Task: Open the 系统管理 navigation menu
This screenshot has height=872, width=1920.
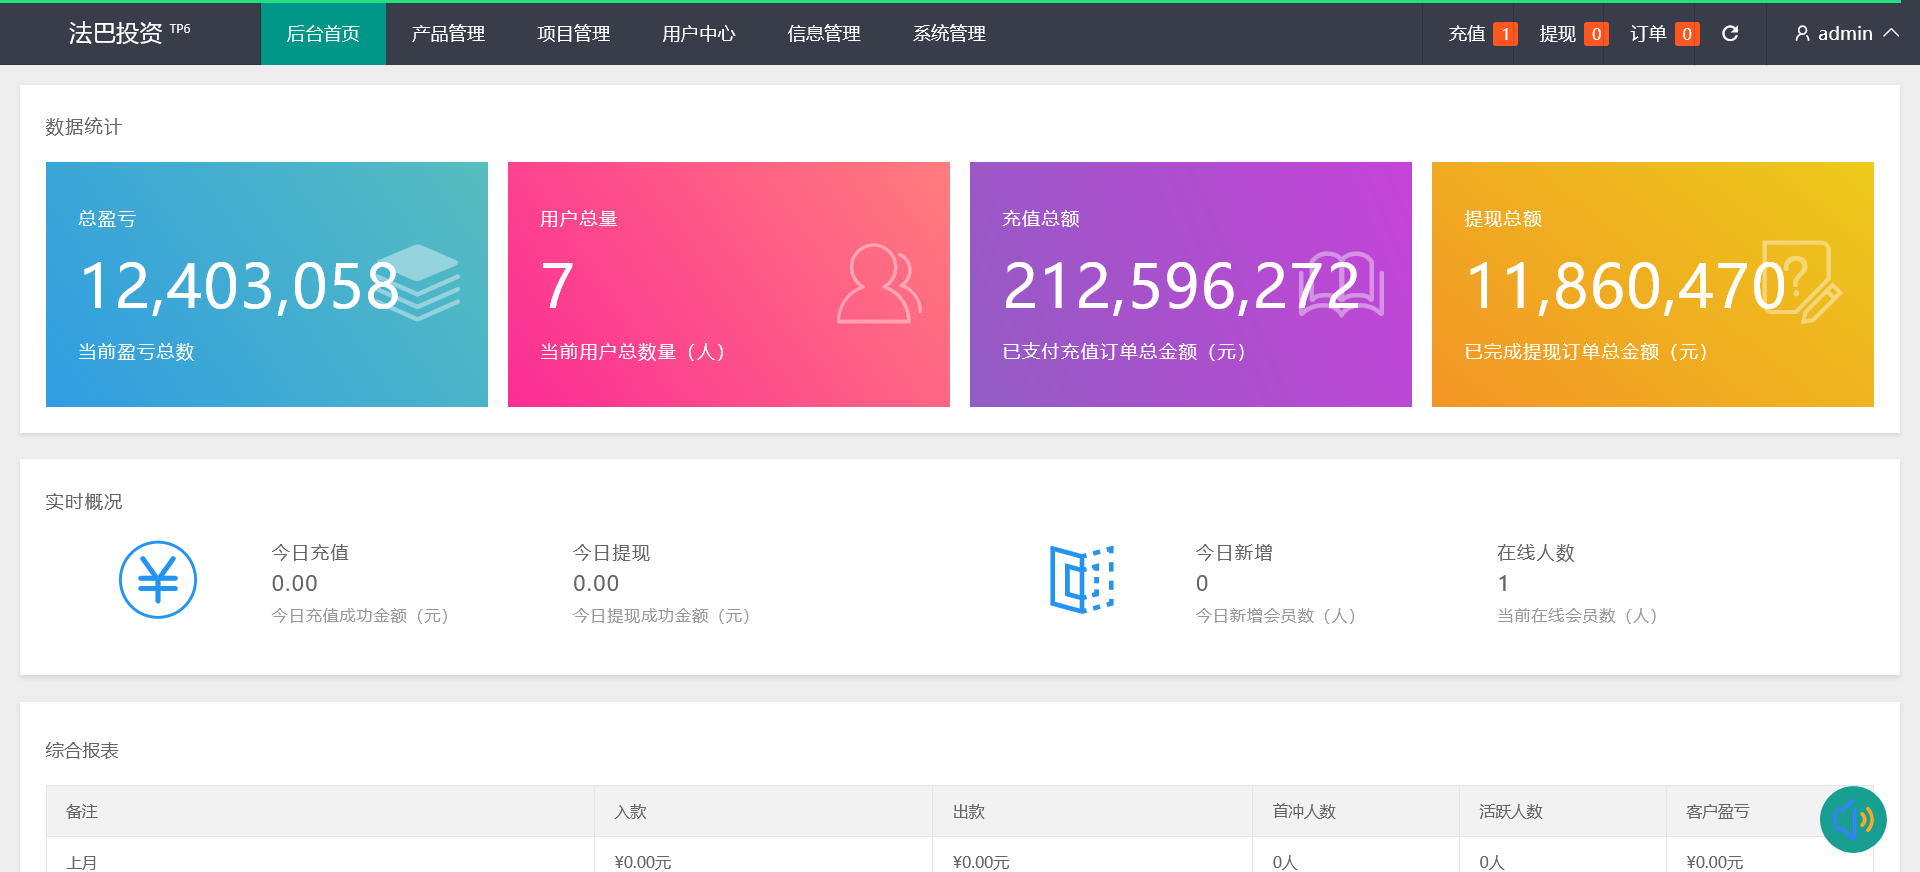Action: [x=949, y=34]
